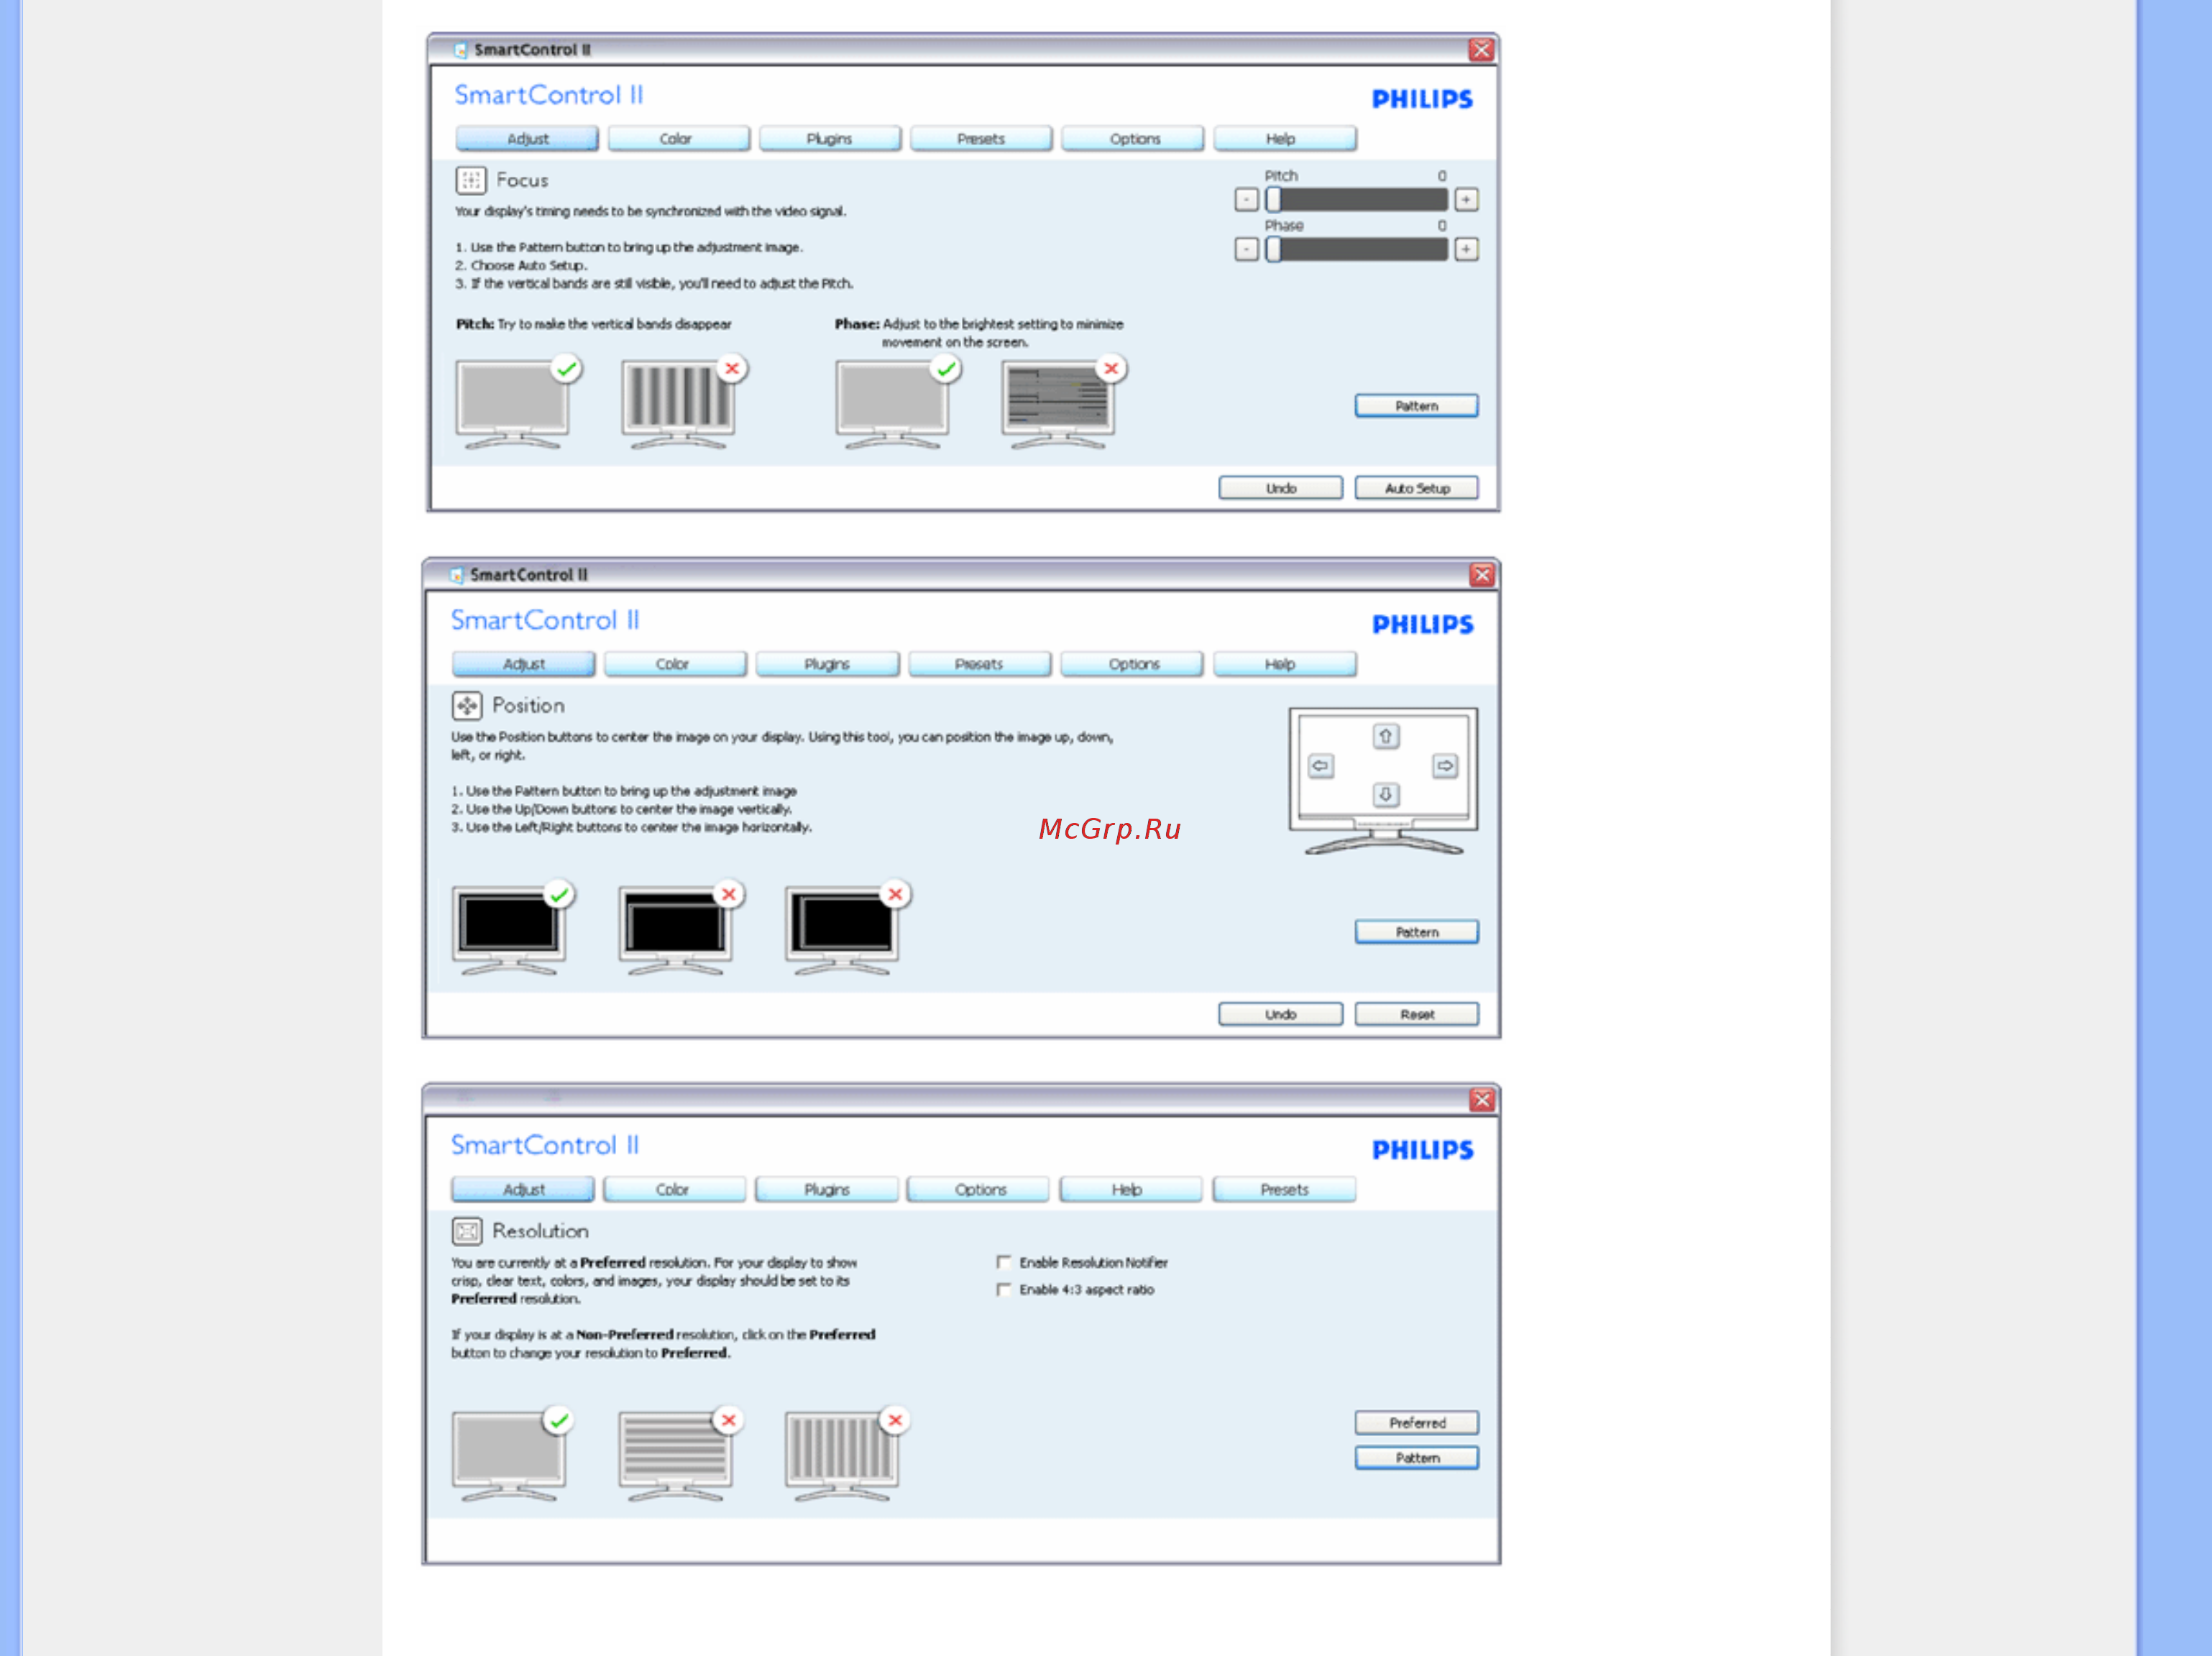
Task: Click the left arrow position button
Action: (x=1320, y=766)
